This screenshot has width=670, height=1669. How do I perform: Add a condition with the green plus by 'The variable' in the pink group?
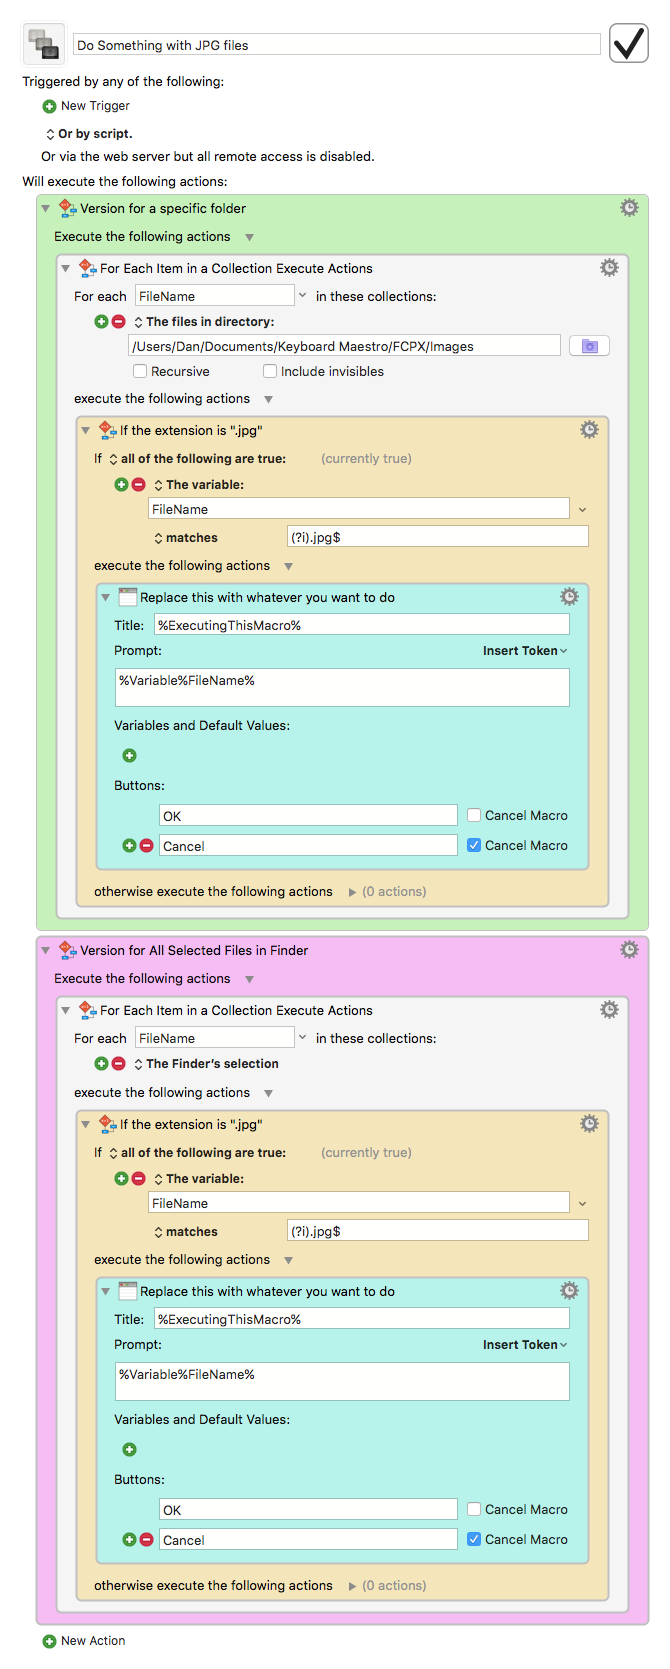click(x=121, y=1179)
